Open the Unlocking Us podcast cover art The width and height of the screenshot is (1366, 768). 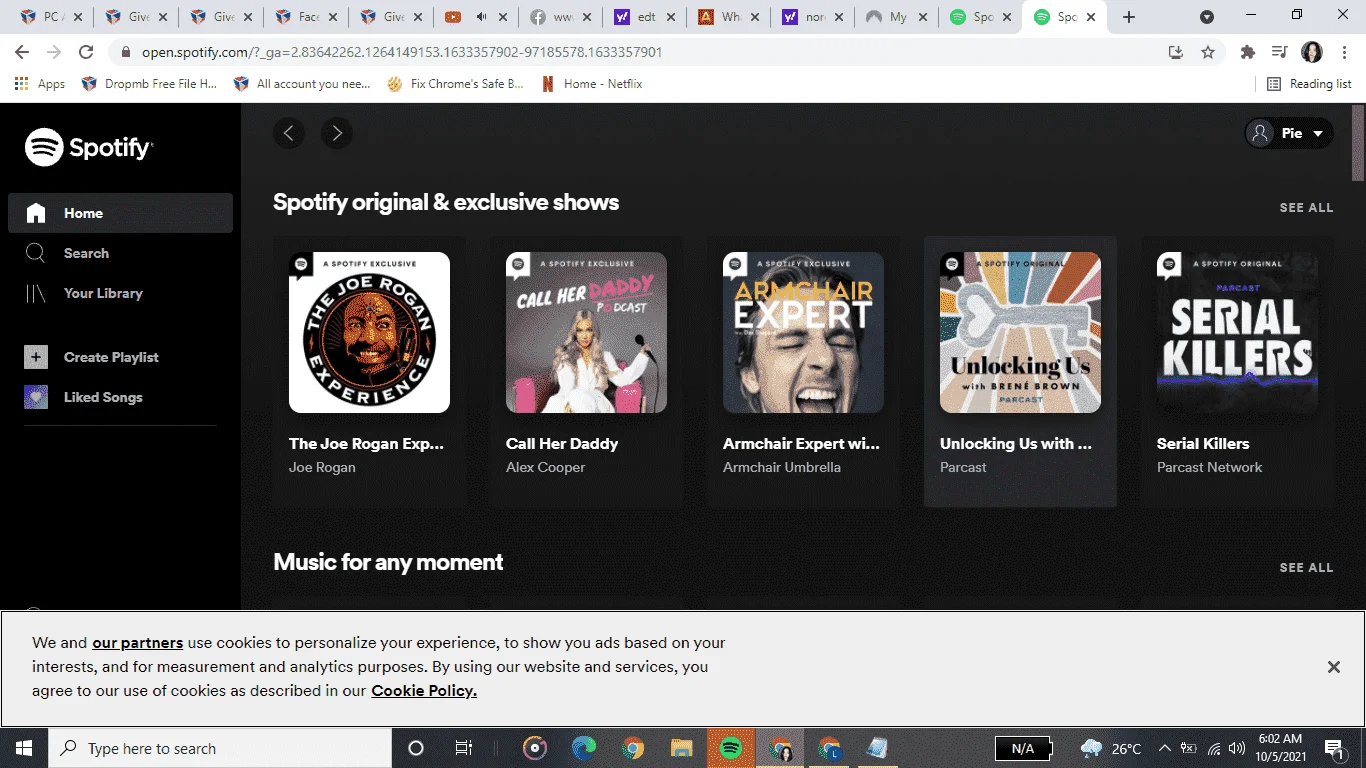tap(1020, 333)
